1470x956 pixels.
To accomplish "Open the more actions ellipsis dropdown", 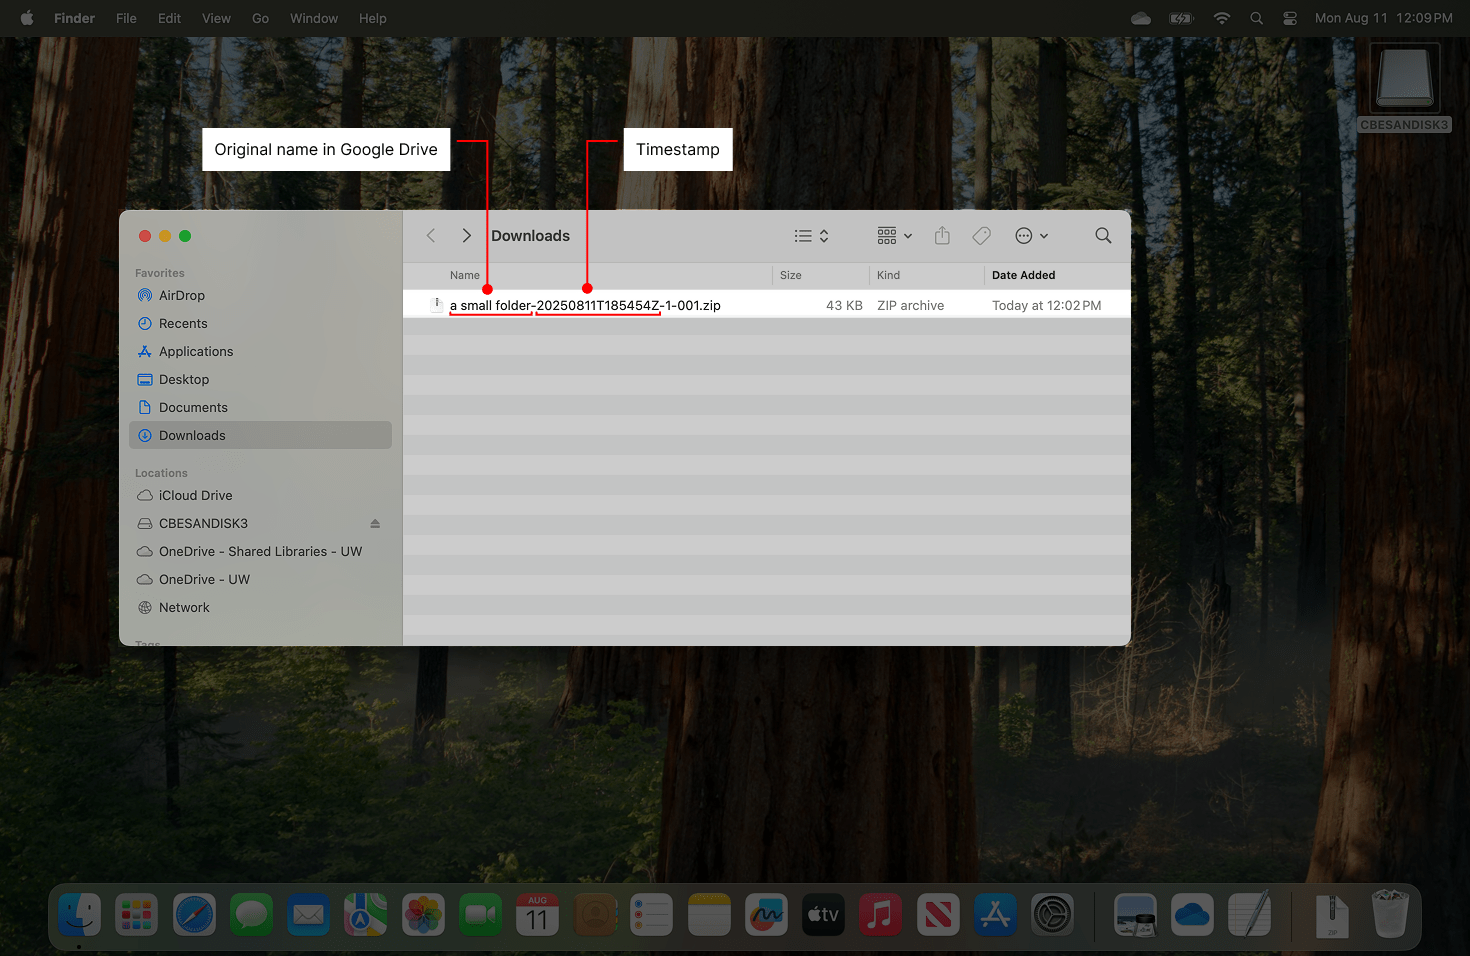I will (1030, 235).
